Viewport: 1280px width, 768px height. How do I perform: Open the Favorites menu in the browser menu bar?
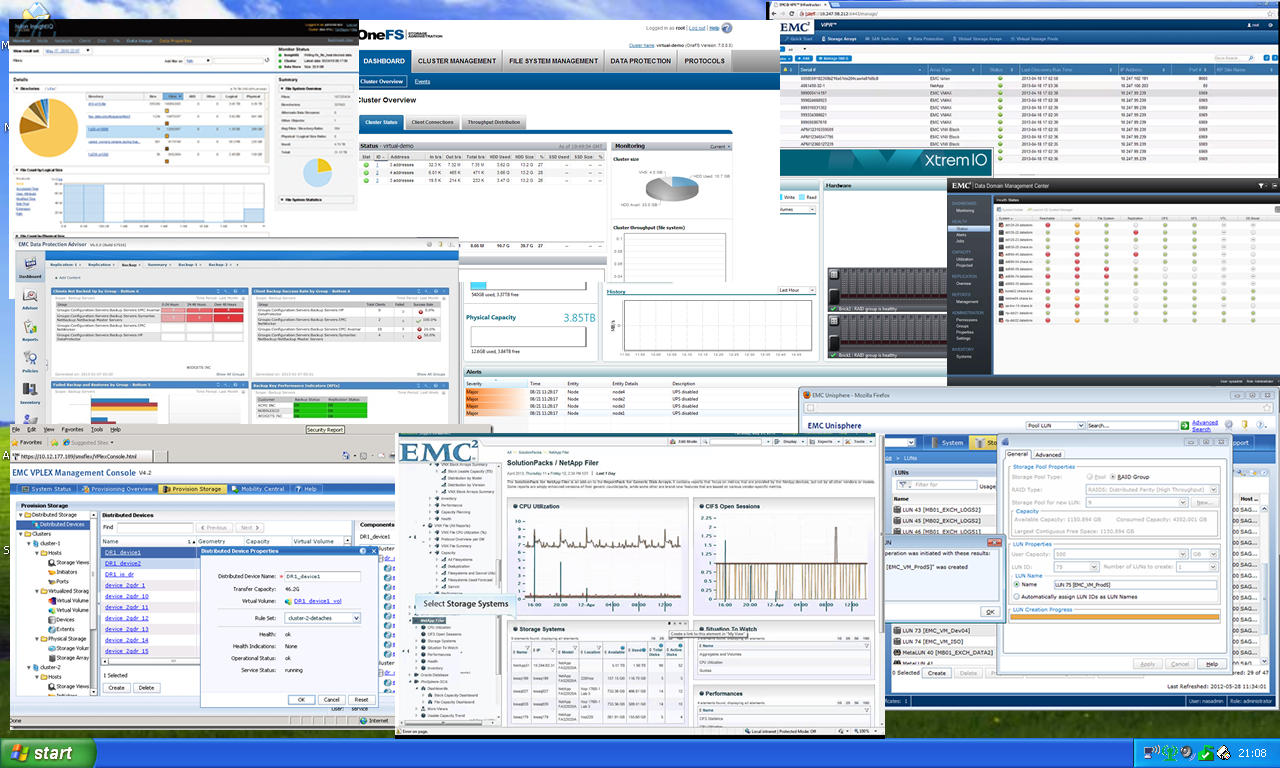tap(71, 429)
